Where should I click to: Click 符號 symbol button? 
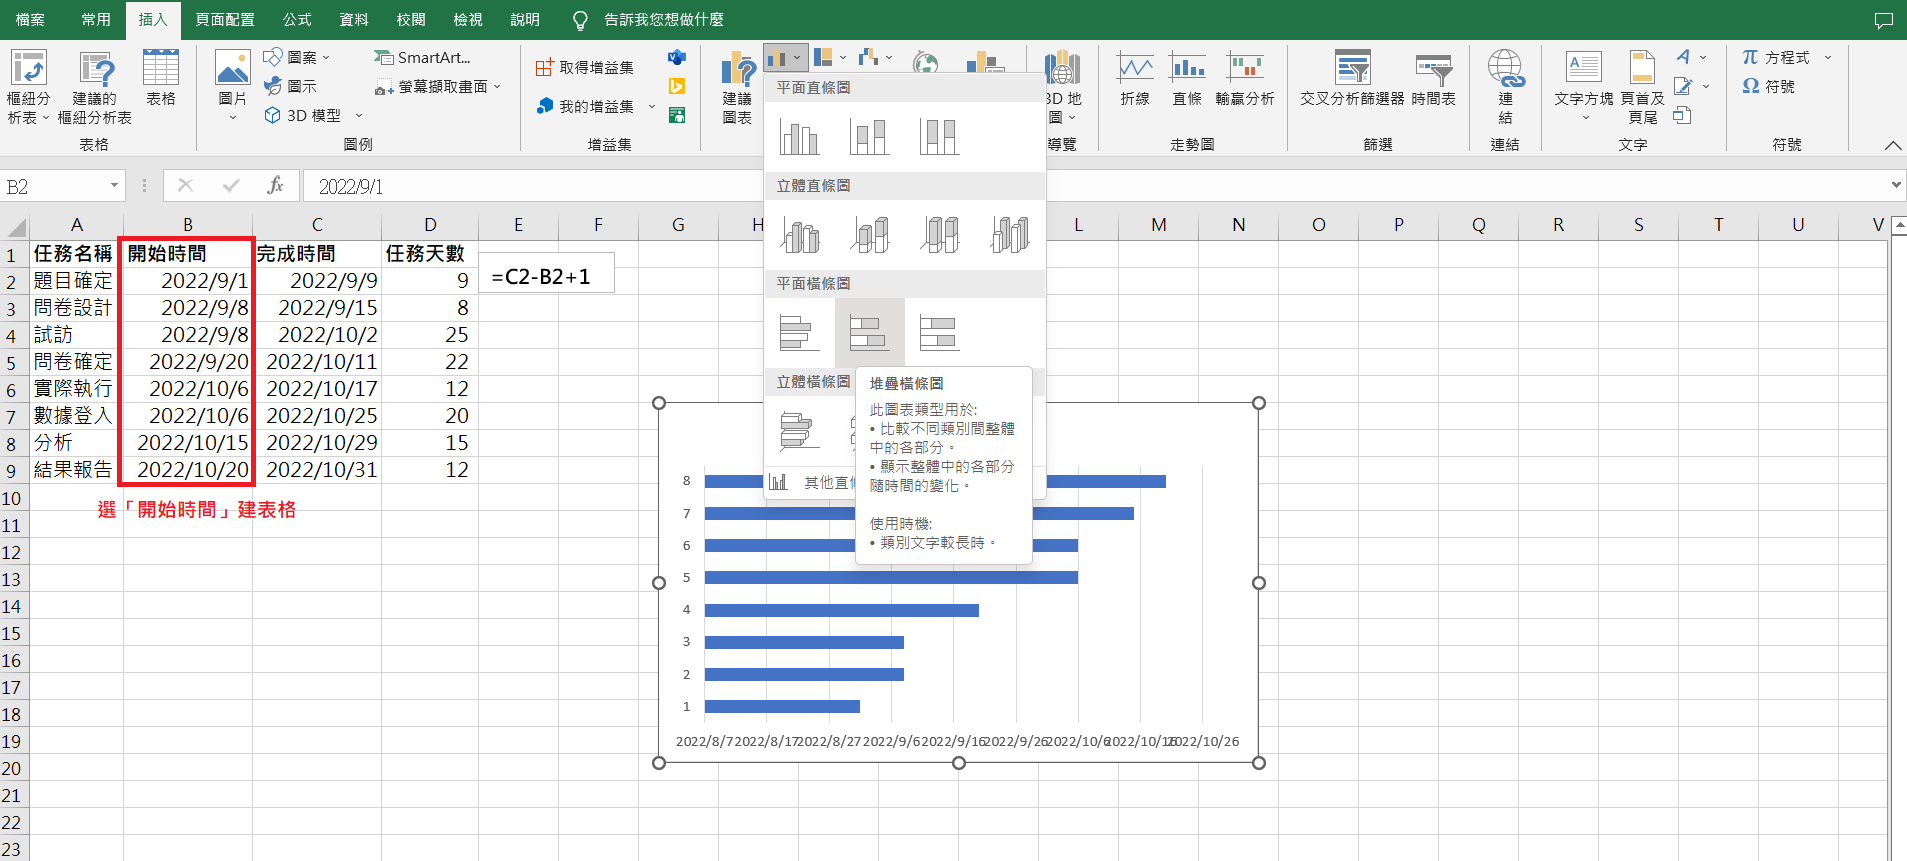click(1768, 86)
